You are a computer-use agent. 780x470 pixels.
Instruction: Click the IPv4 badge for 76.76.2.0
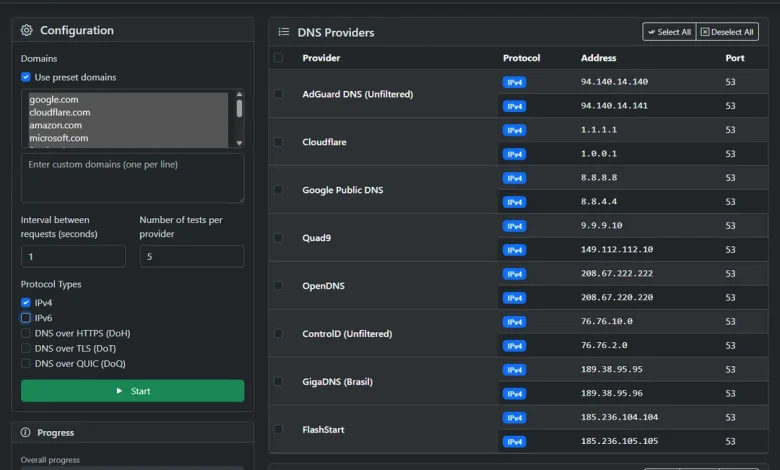[x=514, y=346]
